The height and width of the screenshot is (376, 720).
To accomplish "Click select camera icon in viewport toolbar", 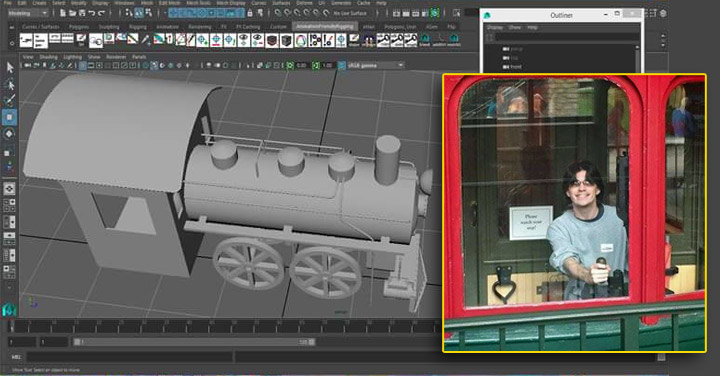I will click(28, 66).
